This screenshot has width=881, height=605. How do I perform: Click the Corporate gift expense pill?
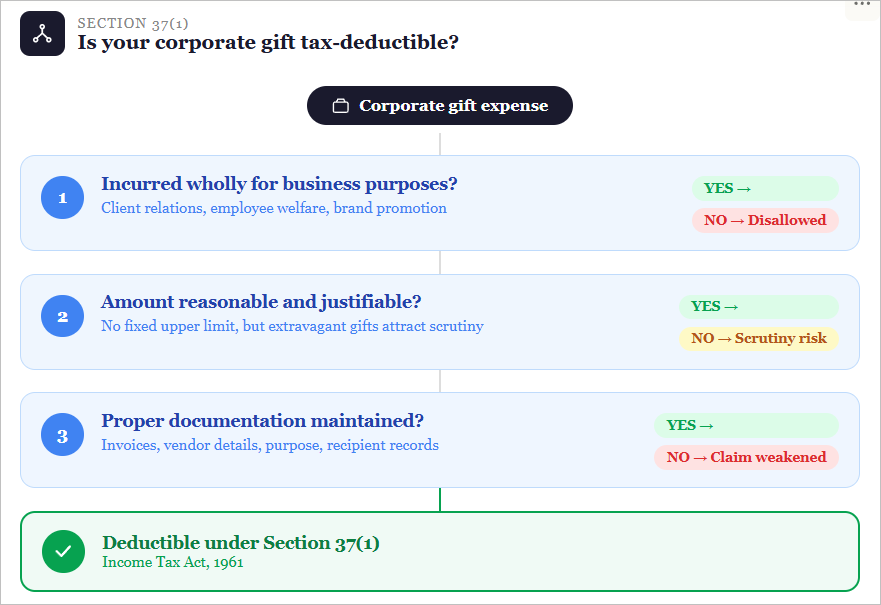440,106
